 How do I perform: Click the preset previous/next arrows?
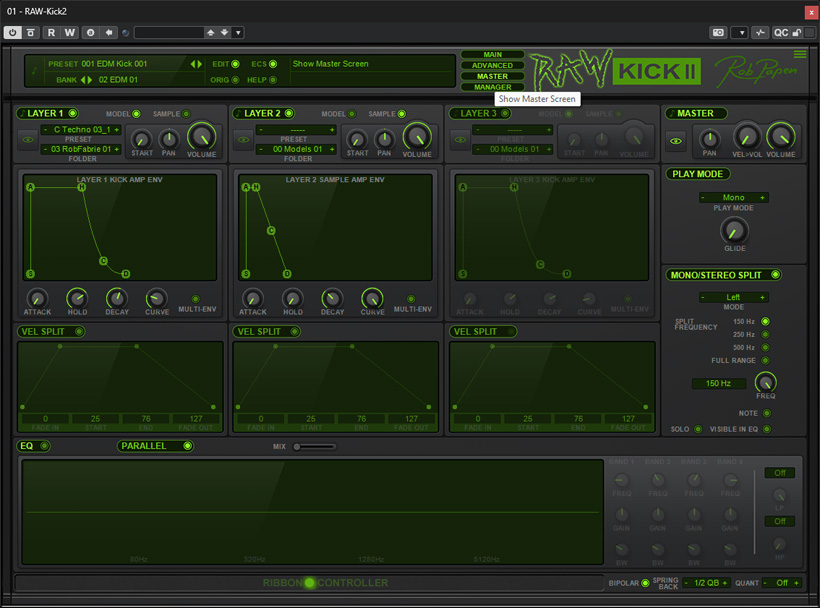click(x=196, y=64)
